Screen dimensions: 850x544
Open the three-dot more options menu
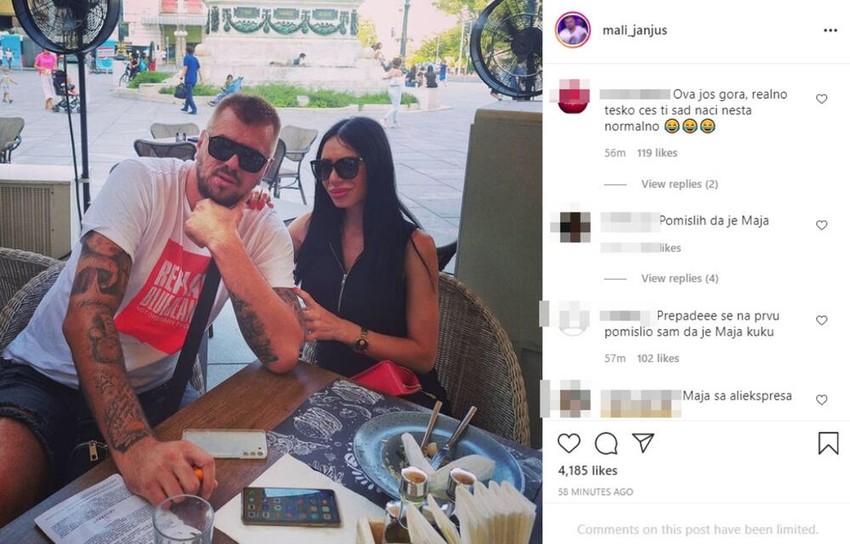(830, 30)
